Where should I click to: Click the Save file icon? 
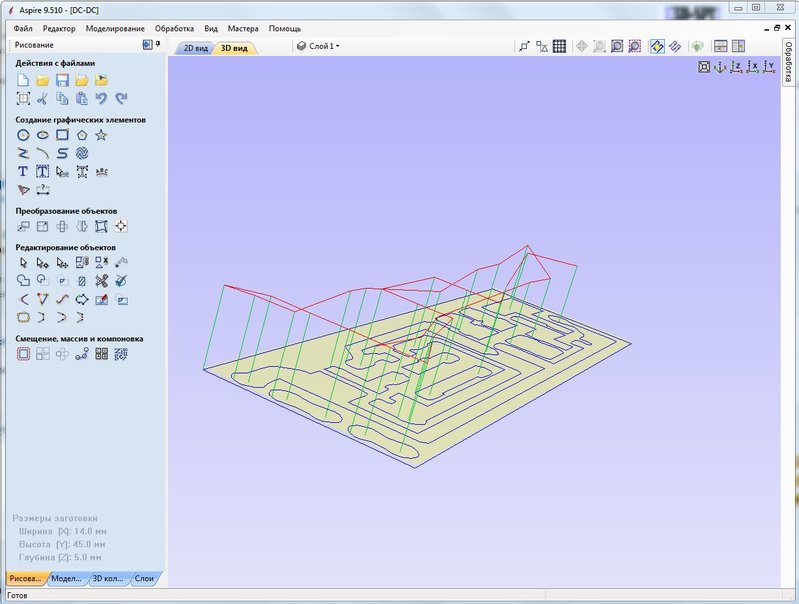point(62,80)
